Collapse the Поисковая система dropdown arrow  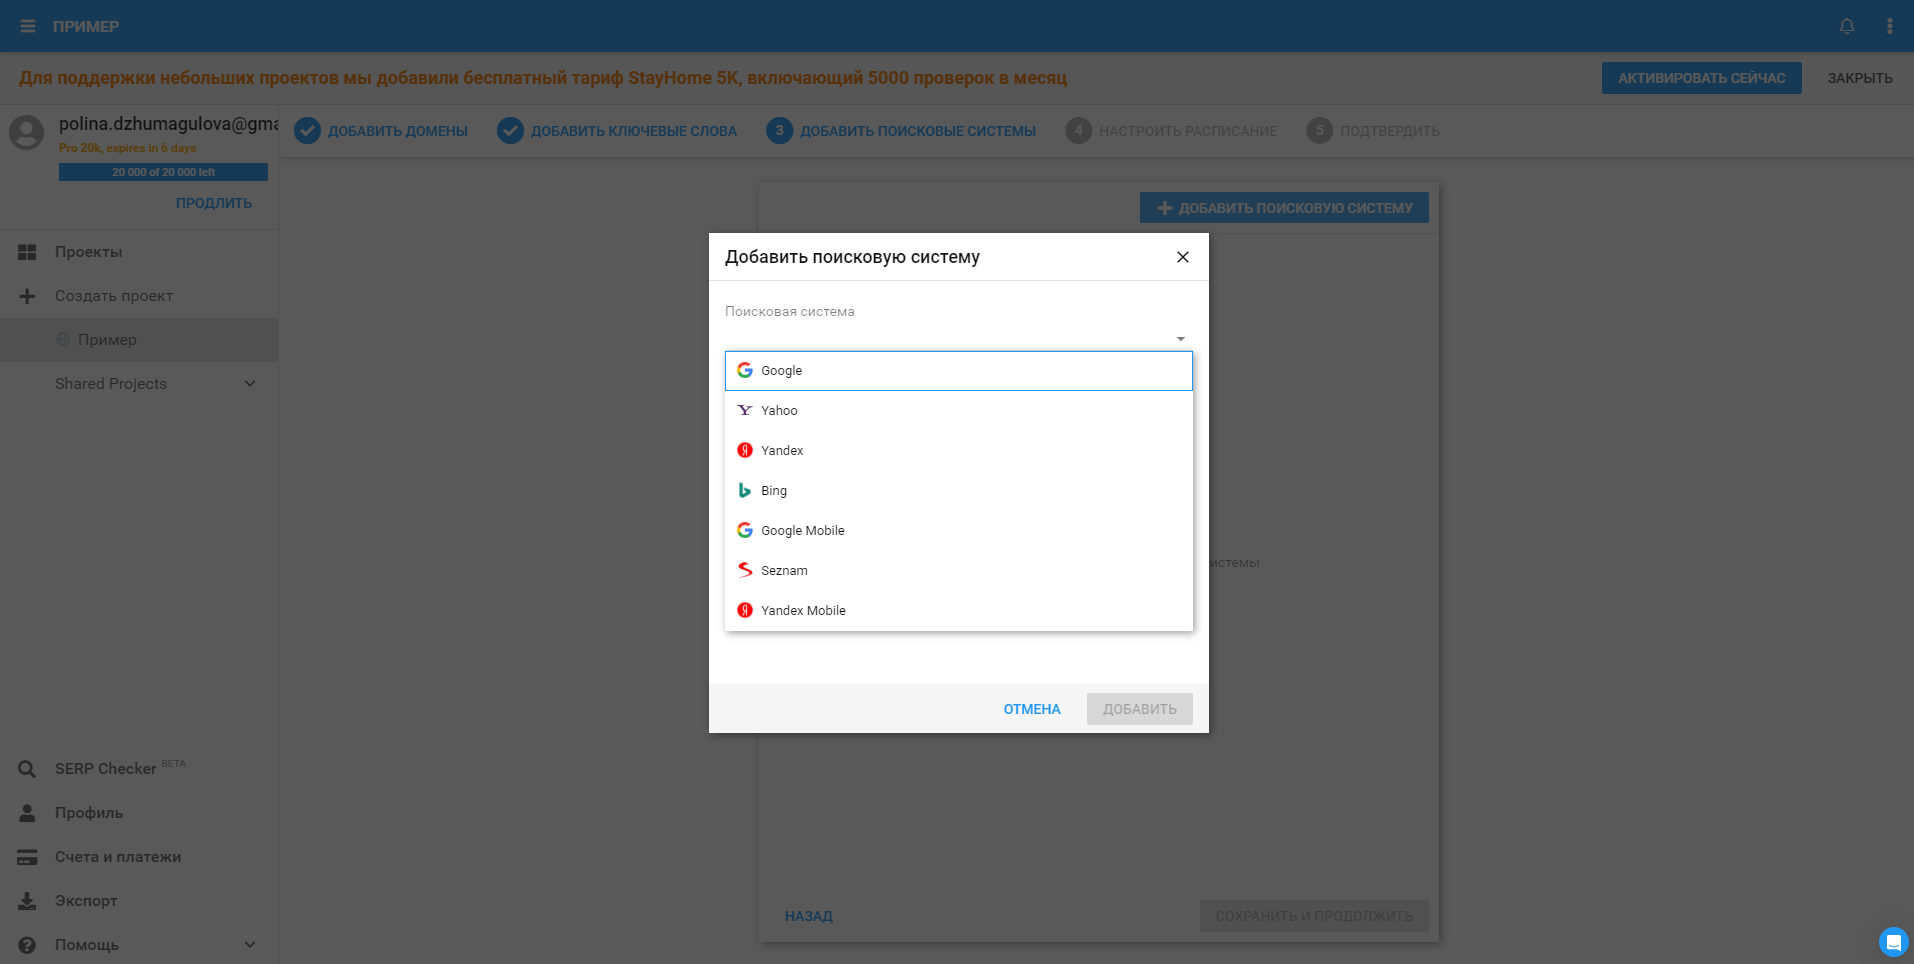coord(1181,339)
